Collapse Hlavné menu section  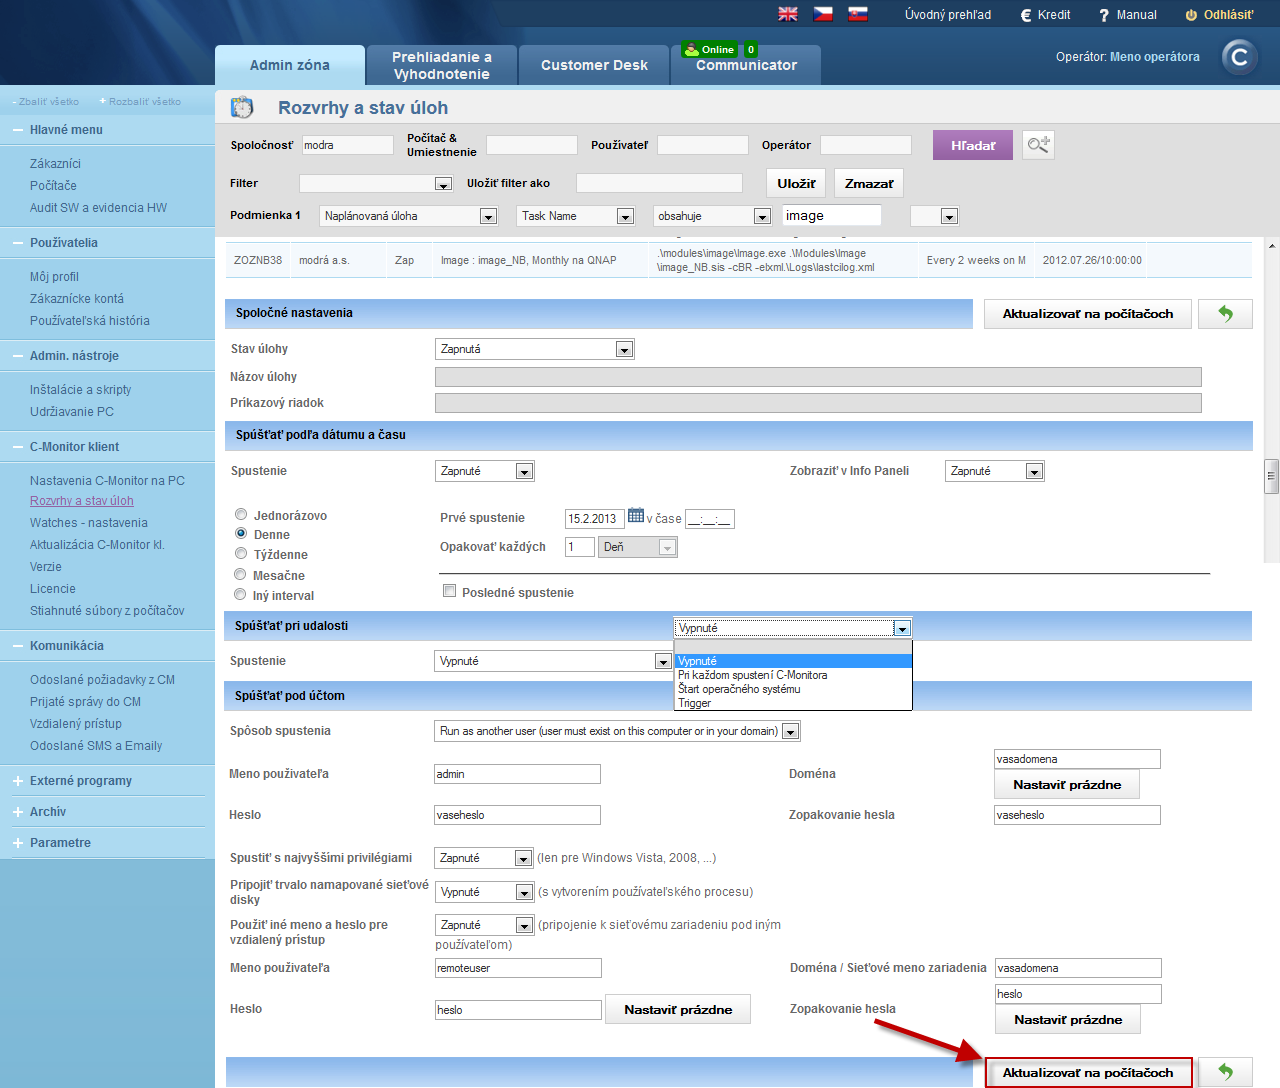pyautogui.click(x=18, y=130)
